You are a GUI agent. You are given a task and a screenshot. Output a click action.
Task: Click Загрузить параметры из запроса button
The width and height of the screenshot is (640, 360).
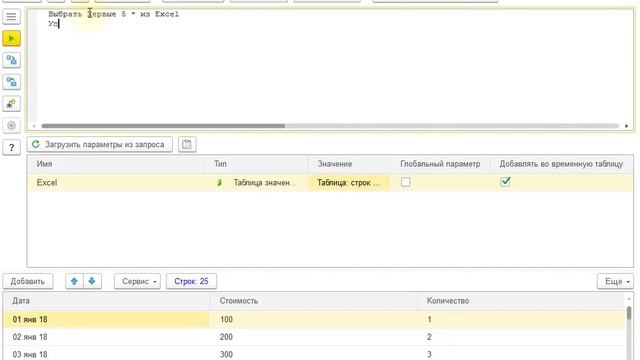tap(100, 144)
